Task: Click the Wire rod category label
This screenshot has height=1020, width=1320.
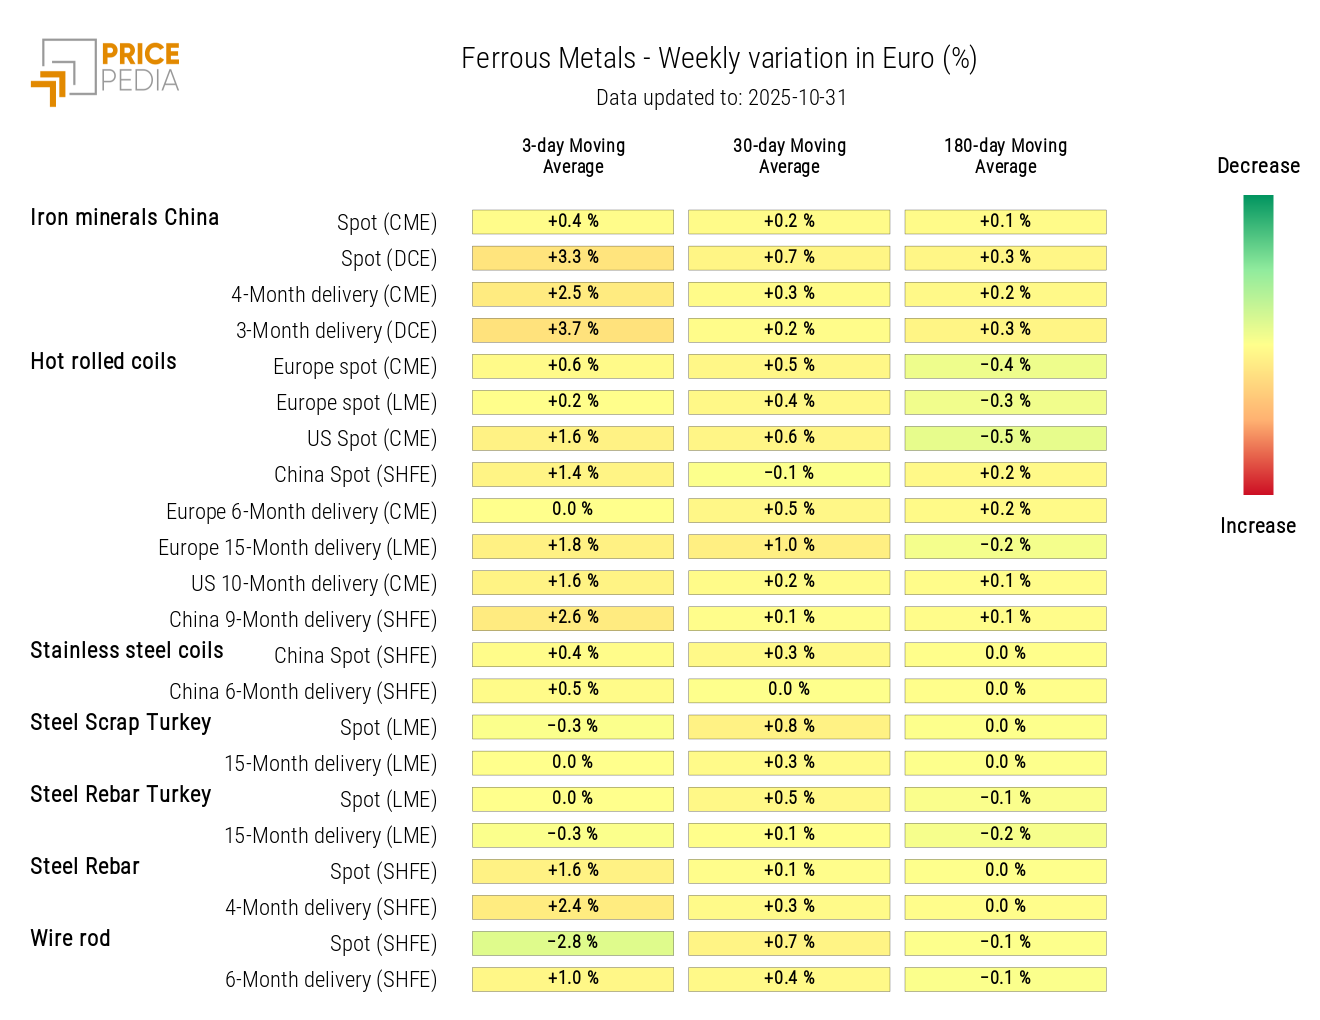Action: [x=70, y=939]
